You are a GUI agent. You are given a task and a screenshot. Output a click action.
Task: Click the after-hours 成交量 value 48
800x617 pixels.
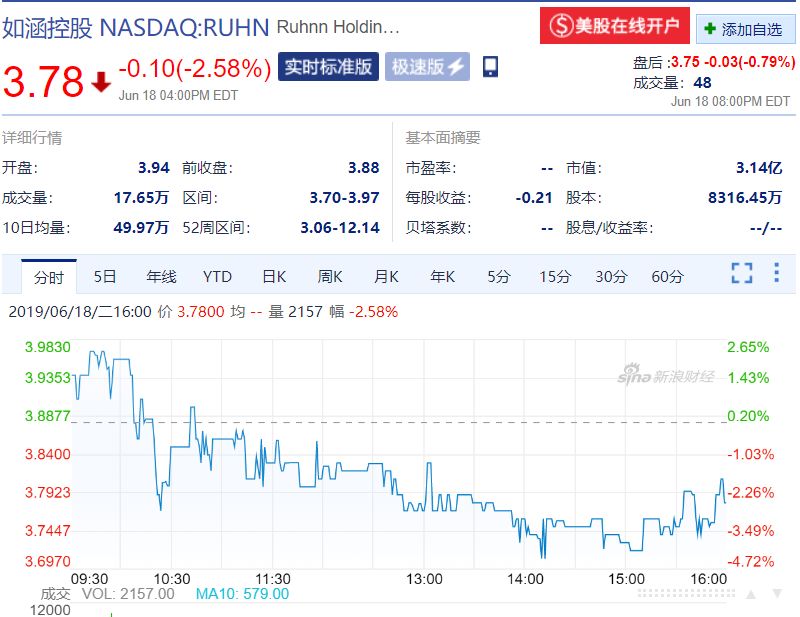click(x=702, y=83)
